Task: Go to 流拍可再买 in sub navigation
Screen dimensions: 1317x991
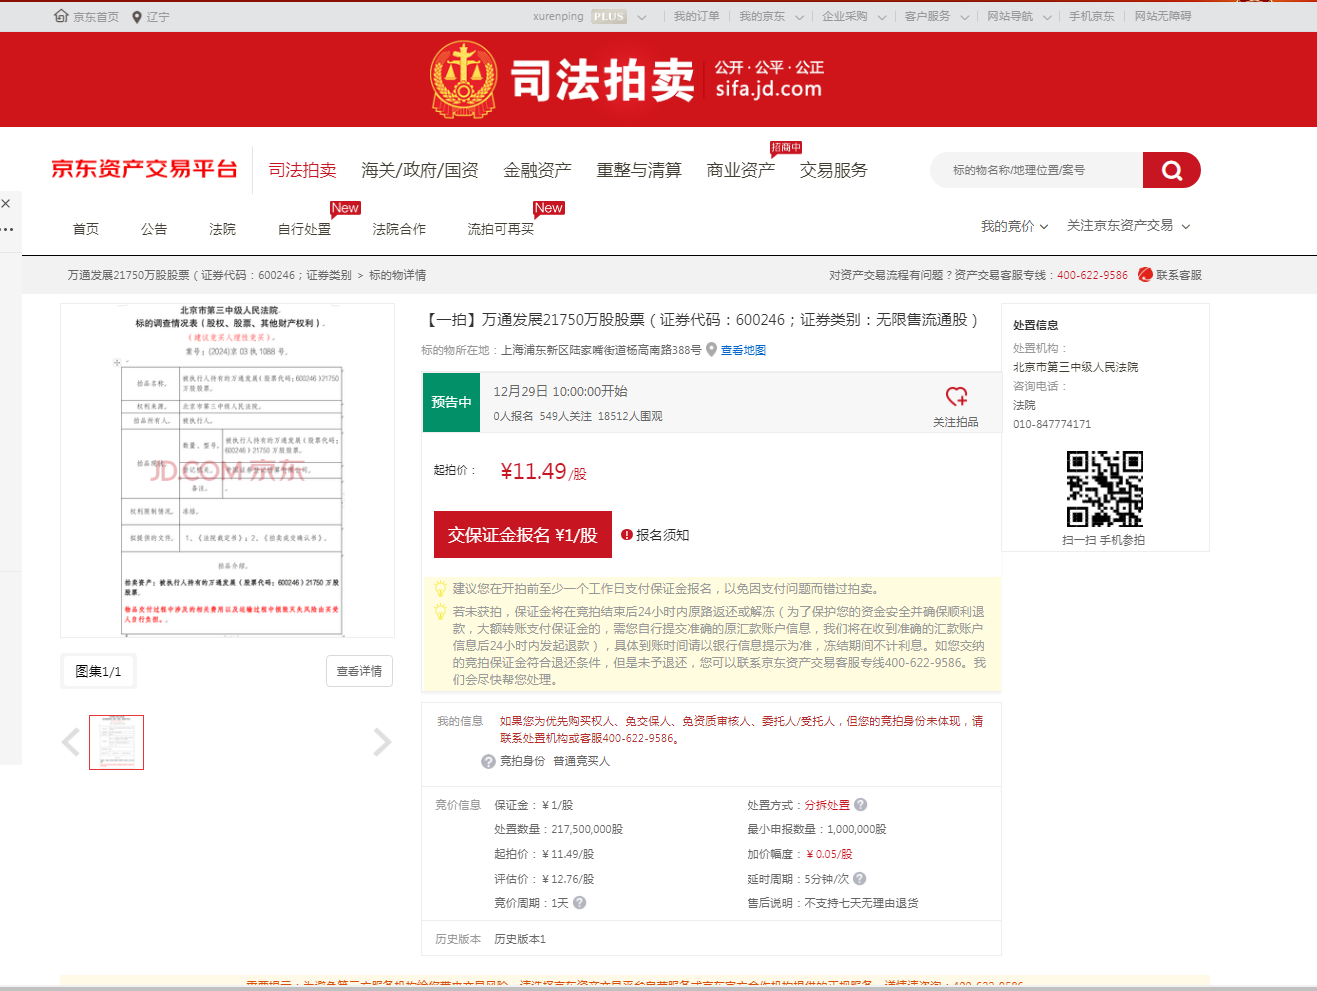Action: click(x=501, y=229)
